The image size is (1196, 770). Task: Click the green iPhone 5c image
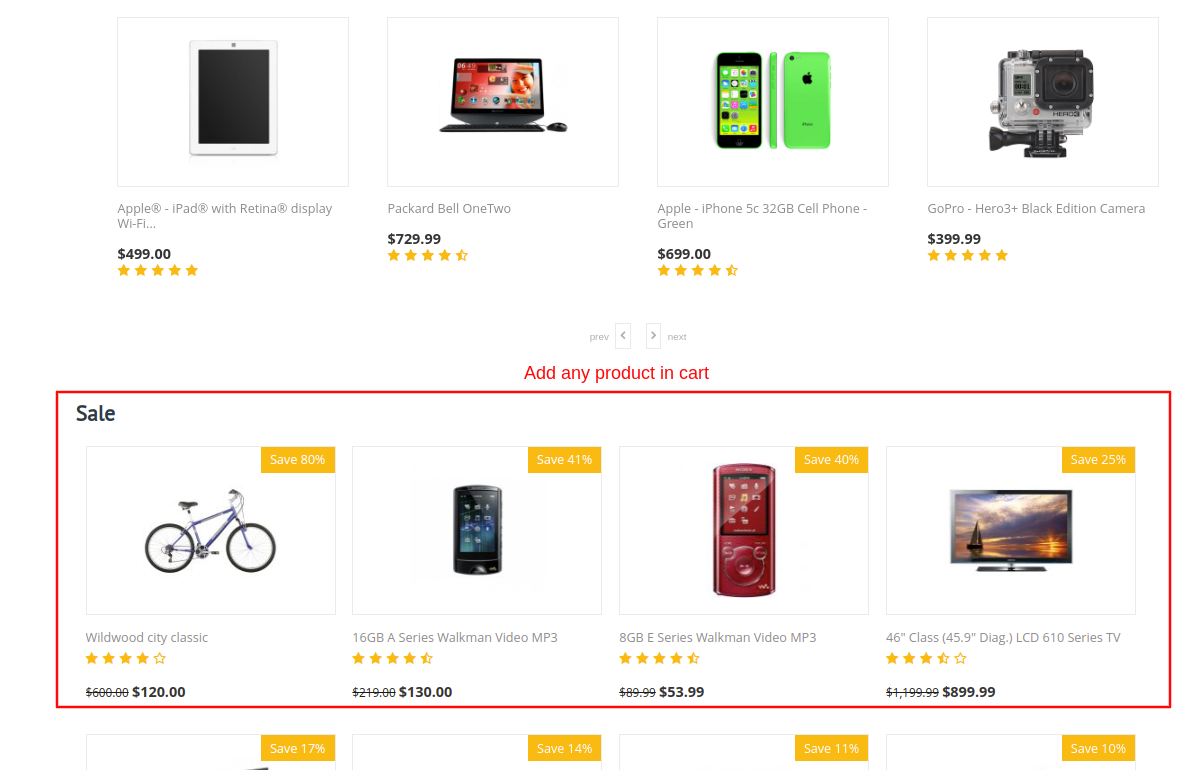773,100
